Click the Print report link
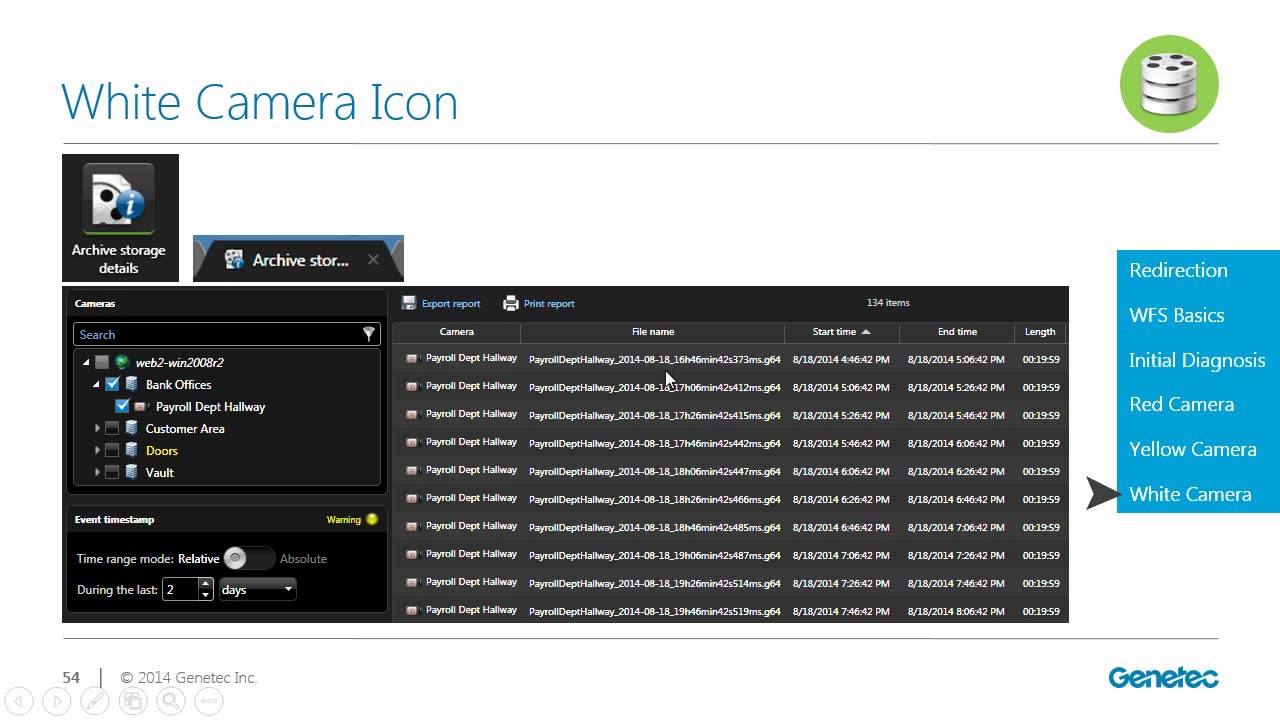Image resolution: width=1280 pixels, height=720 pixels. click(549, 304)
